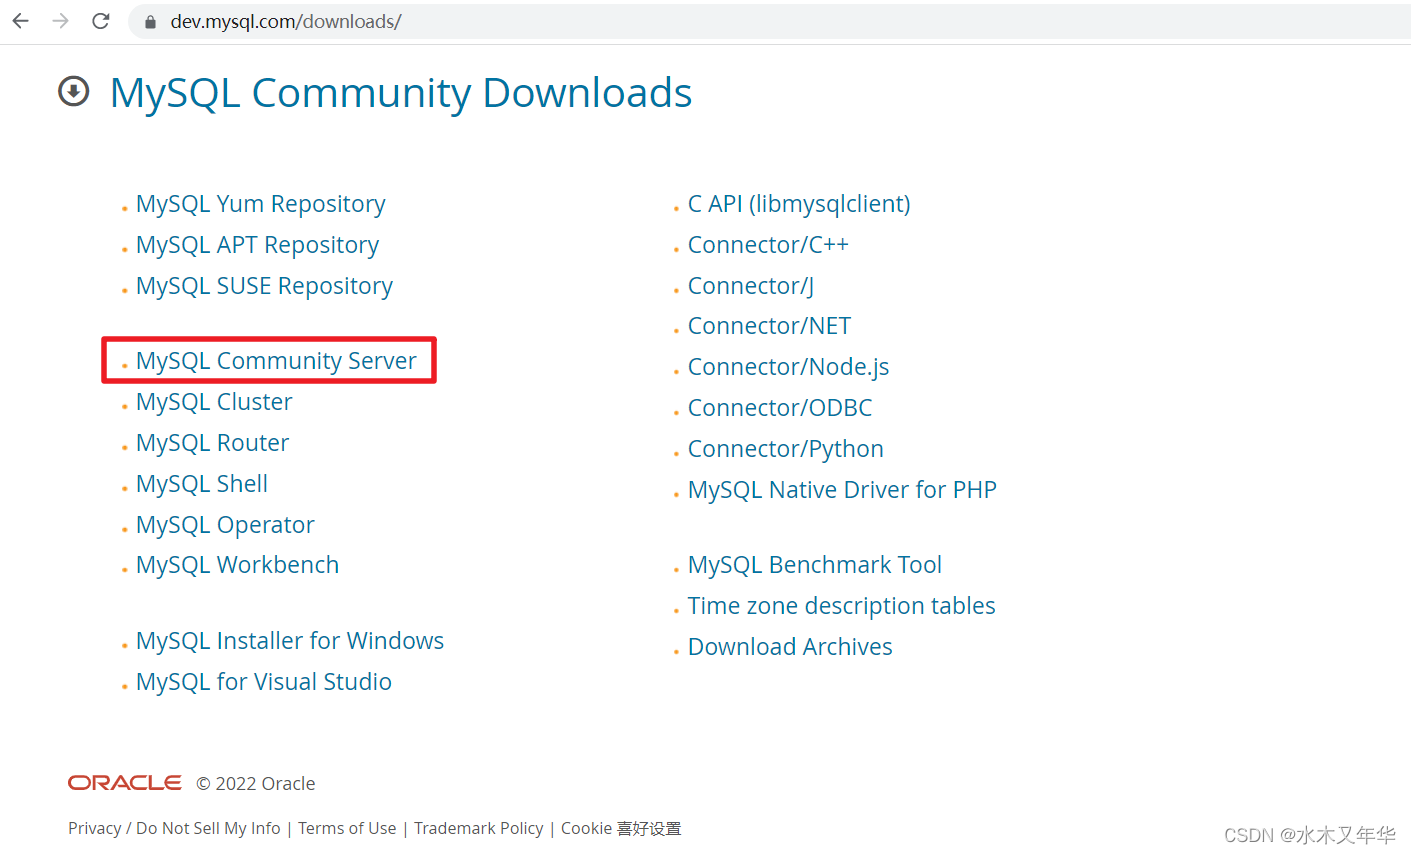Open Cookie 喜好设置 footer link
This screenshot has height=854, width=1411.
point(621,828)
